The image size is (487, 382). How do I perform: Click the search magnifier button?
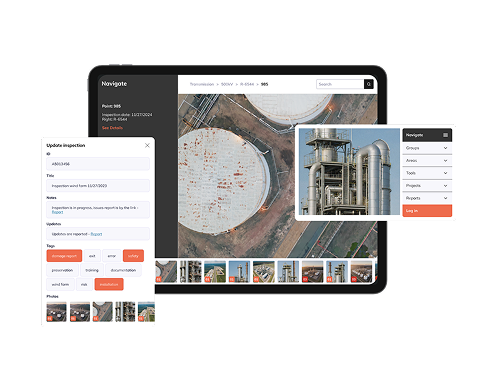click(x=369, y=84)
